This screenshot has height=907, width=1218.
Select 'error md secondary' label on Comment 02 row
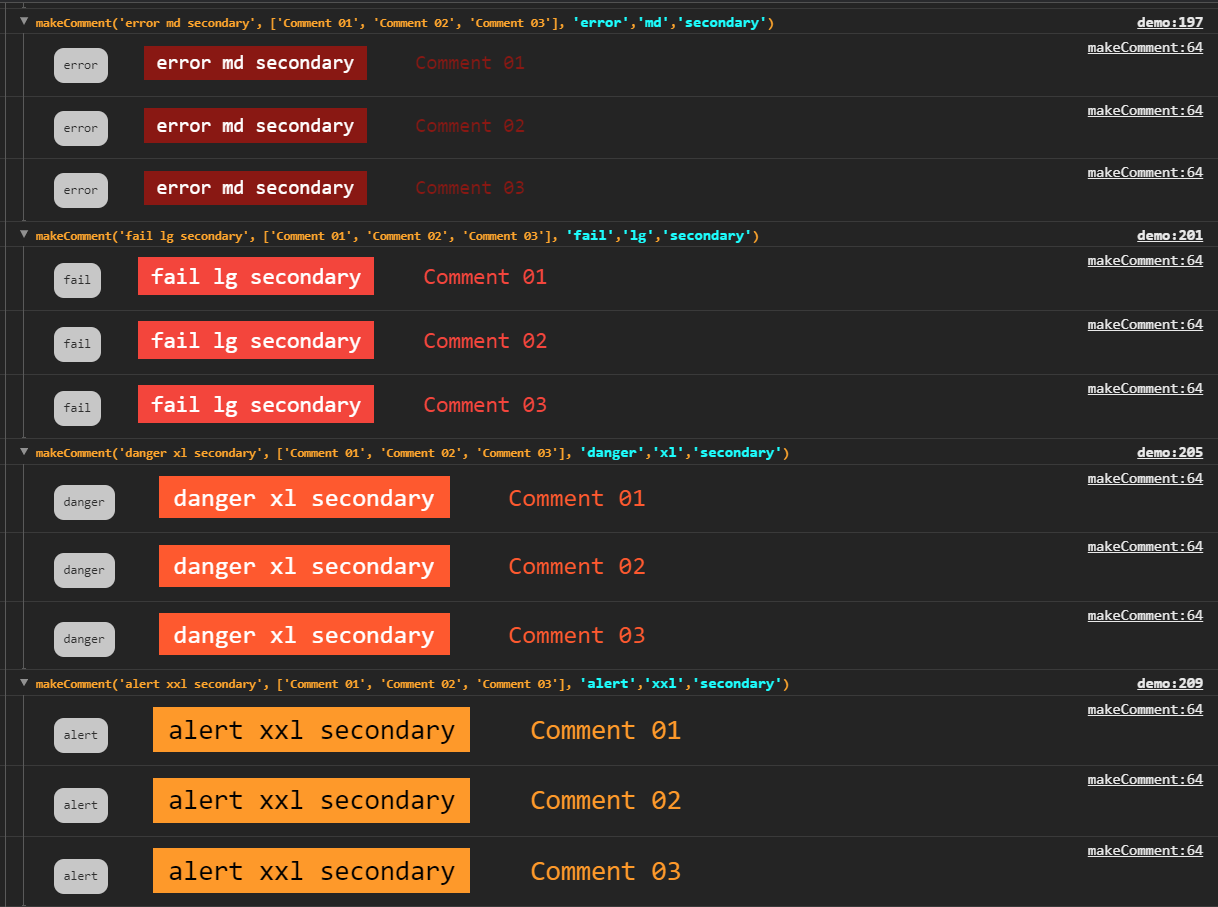pos(255,126)
